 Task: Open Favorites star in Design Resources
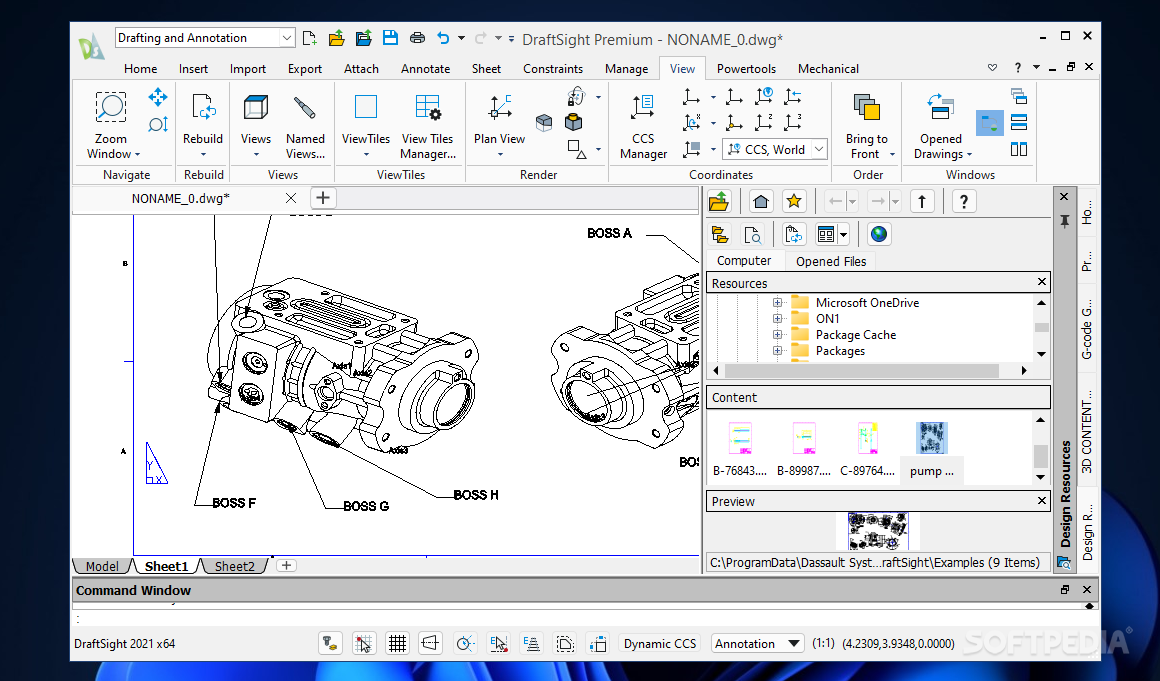tap(794, 201)
